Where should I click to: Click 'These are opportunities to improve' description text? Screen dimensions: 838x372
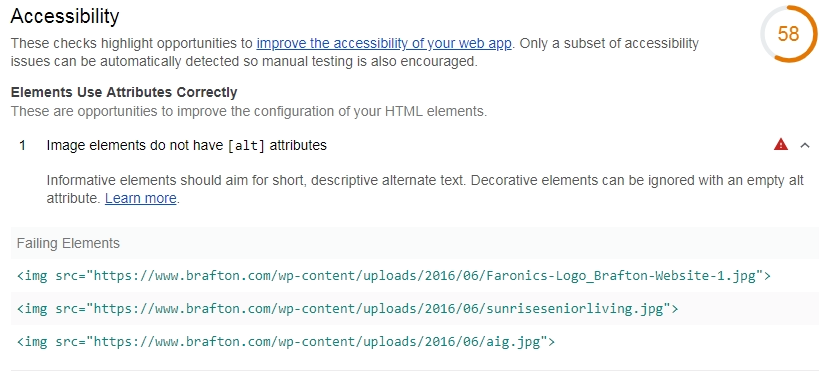[x=249, y=112]
